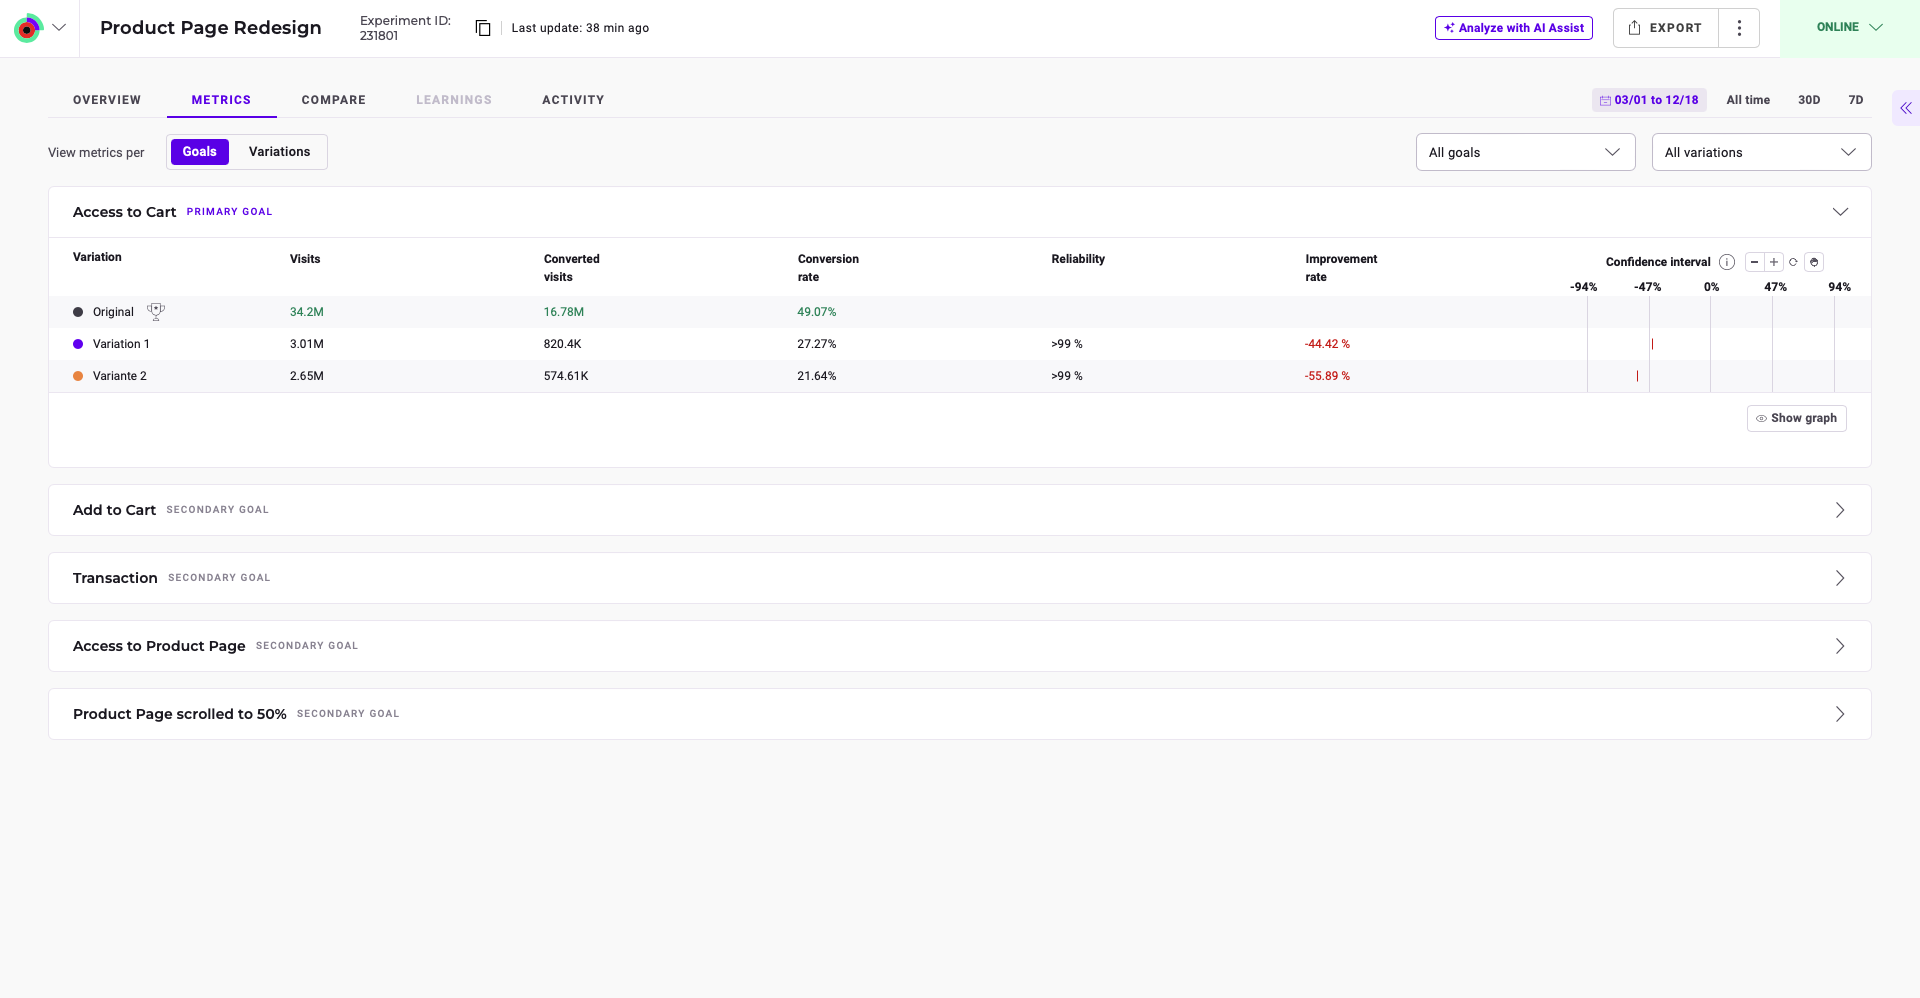Screen dimensions: 1920x998
Task: Switch metrics view to Variations
Action: (279, 152)
